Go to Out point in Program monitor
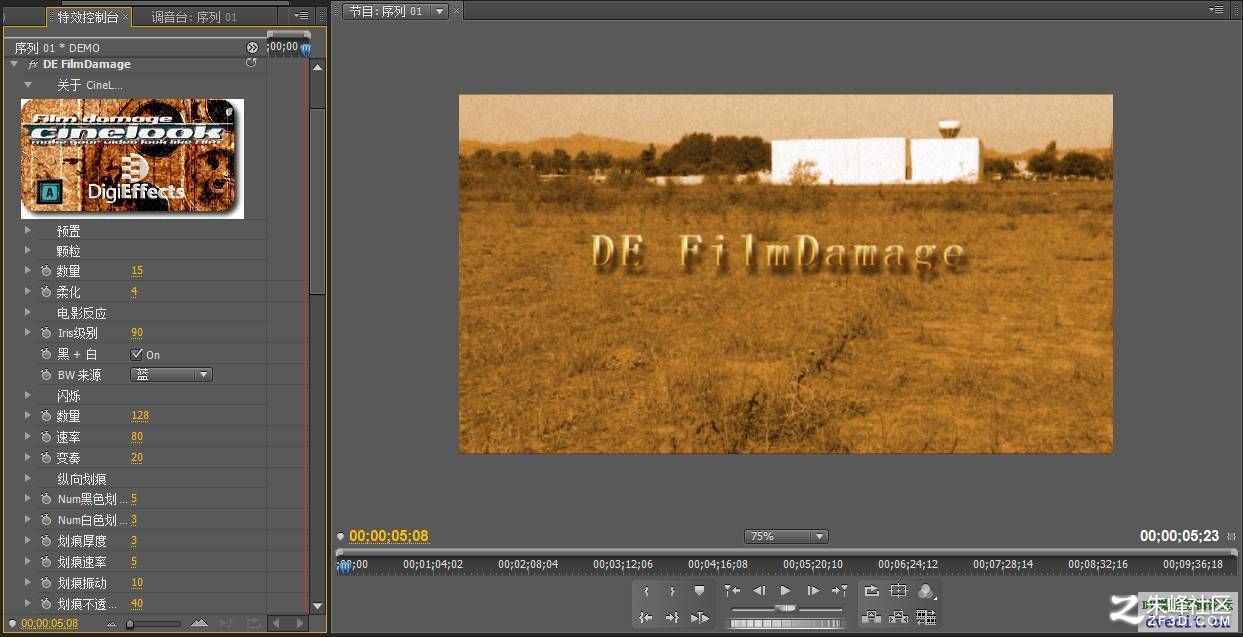The width and height of the screenshot is (1243, 637). (x=672, y=618)
